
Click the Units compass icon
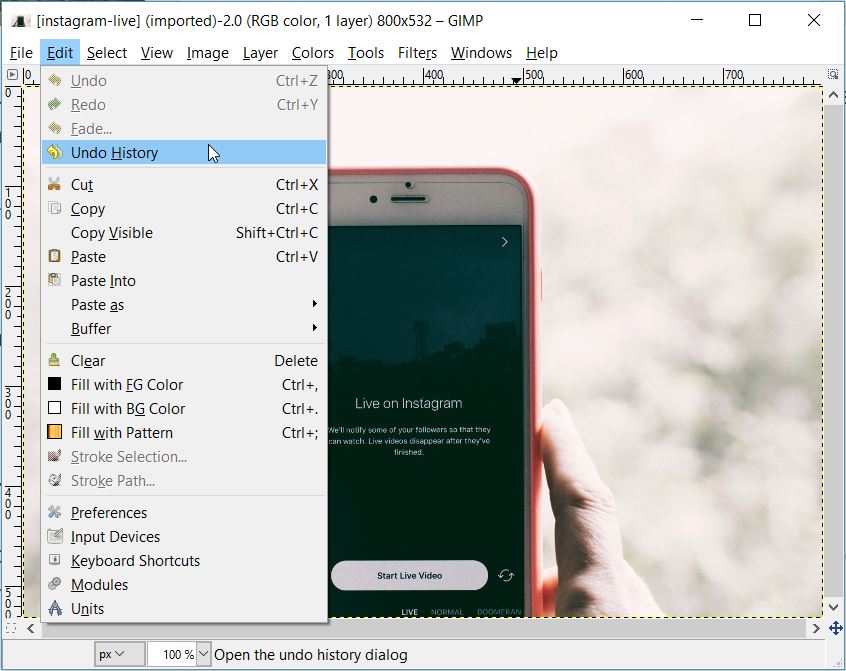(54, 608)
